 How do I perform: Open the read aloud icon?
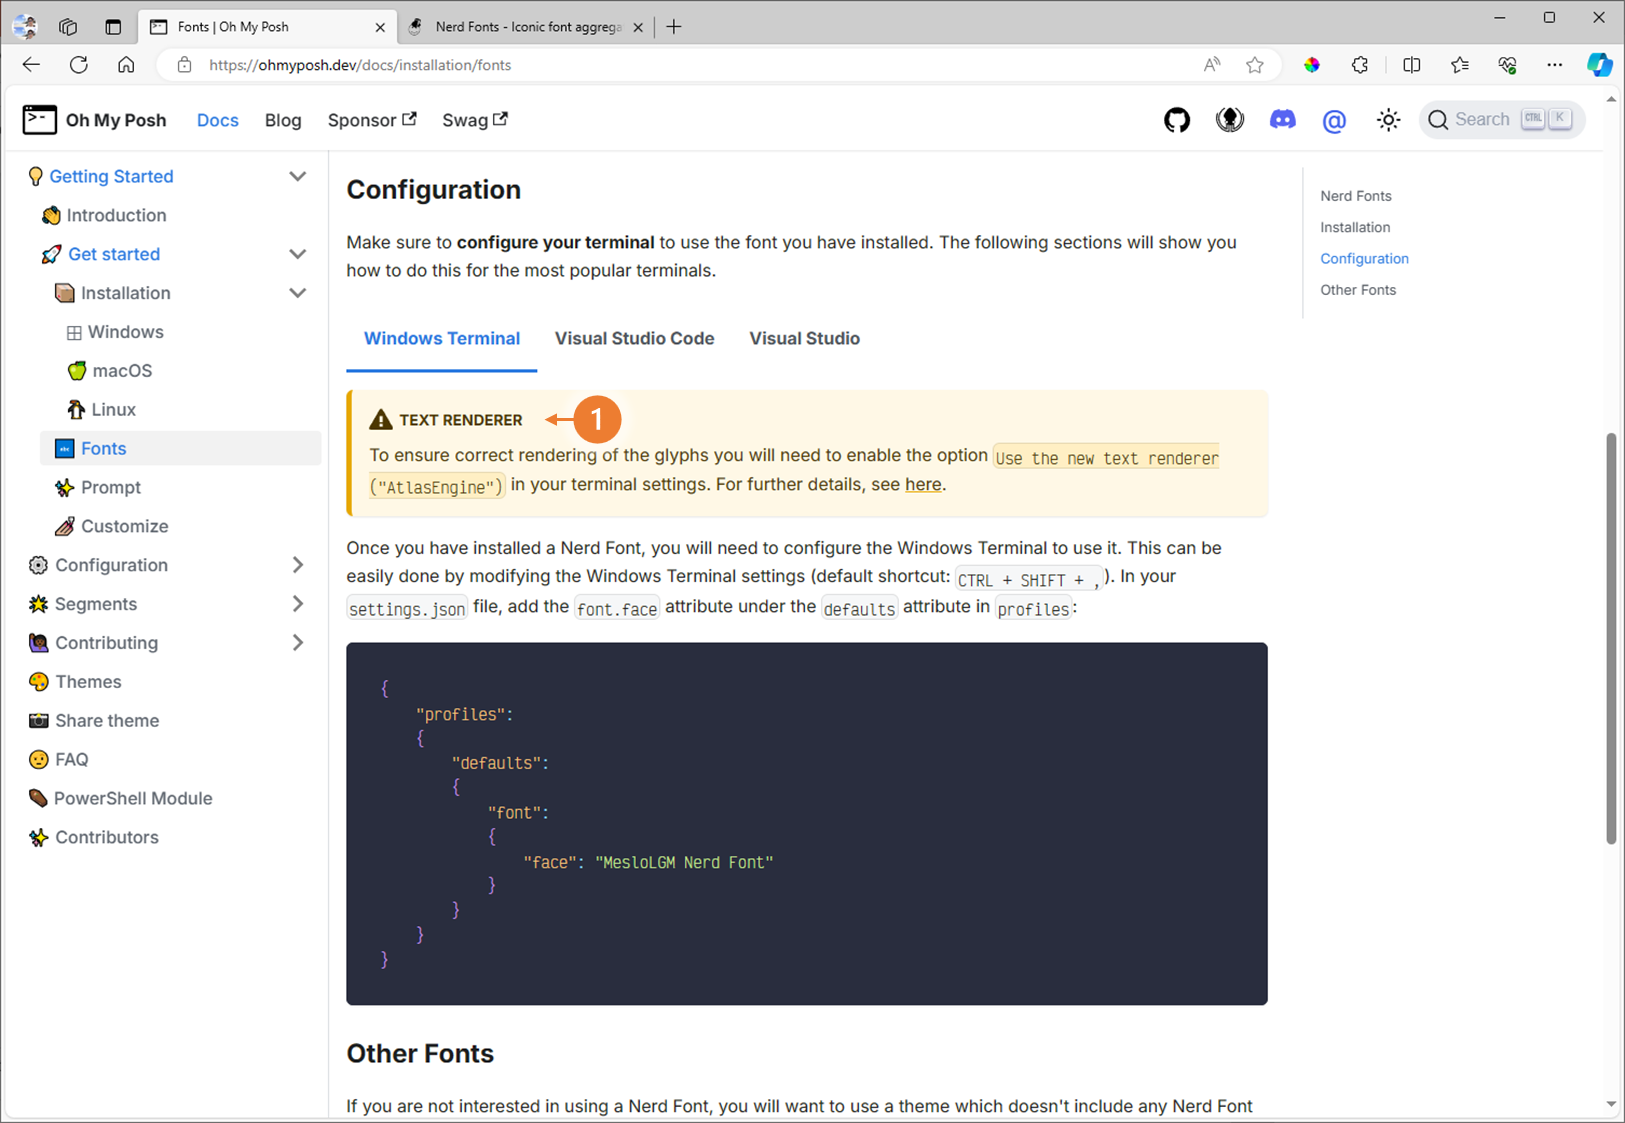[1211, 65]
